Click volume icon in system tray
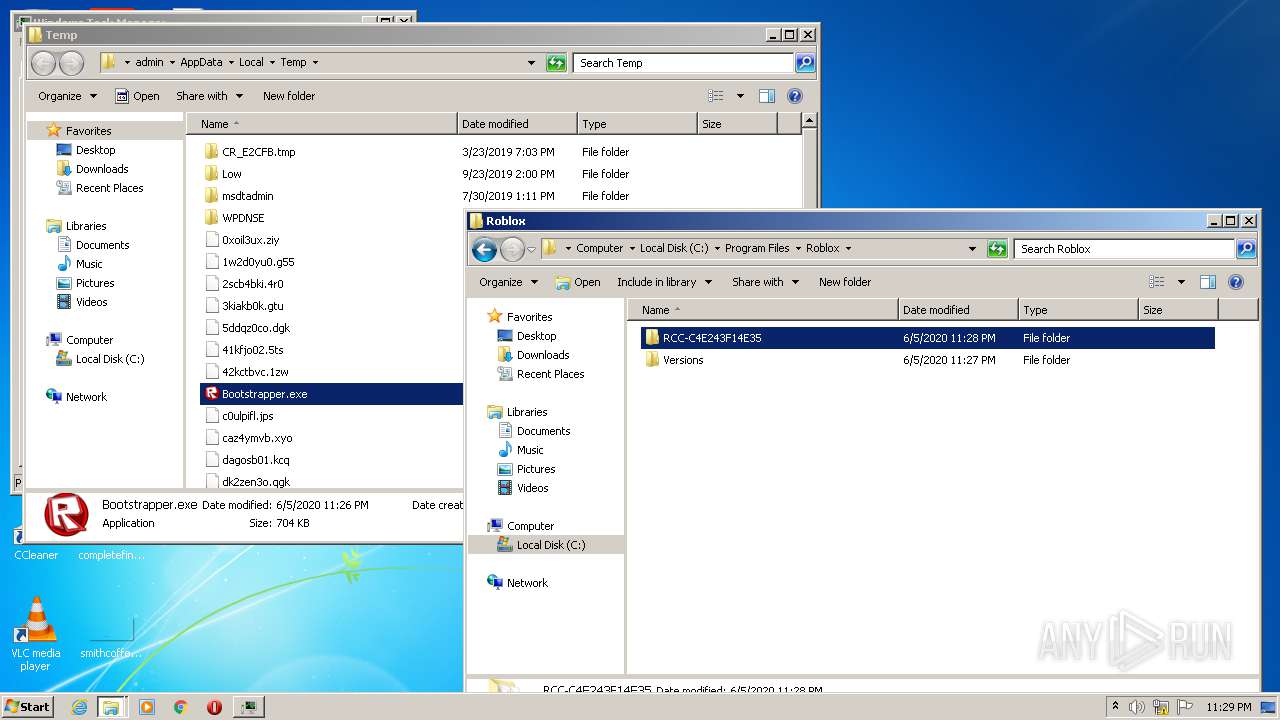Screen dimensions: 1280x720 click(x=1137, y=707)
